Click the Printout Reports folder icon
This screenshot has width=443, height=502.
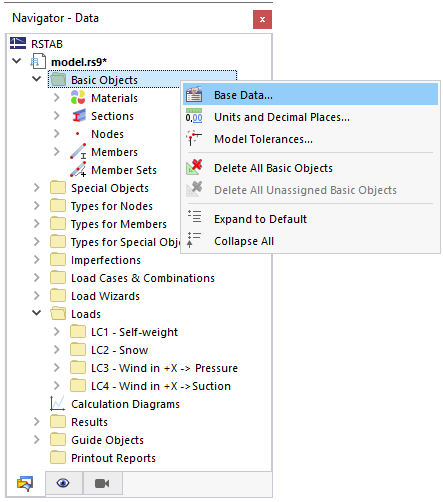coord(58,458)
